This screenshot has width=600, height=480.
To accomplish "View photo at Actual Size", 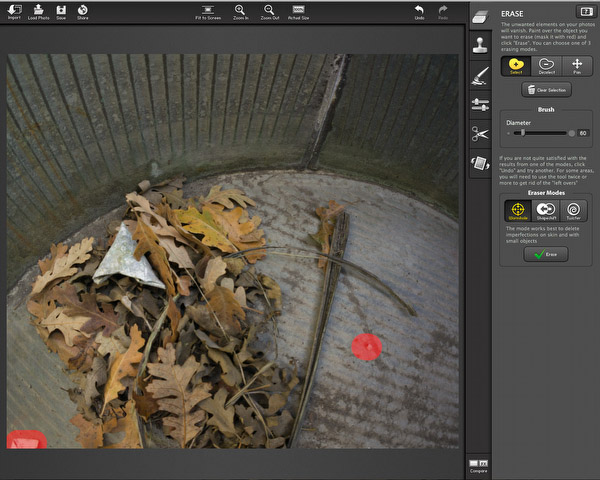I will tap(298, 12).
